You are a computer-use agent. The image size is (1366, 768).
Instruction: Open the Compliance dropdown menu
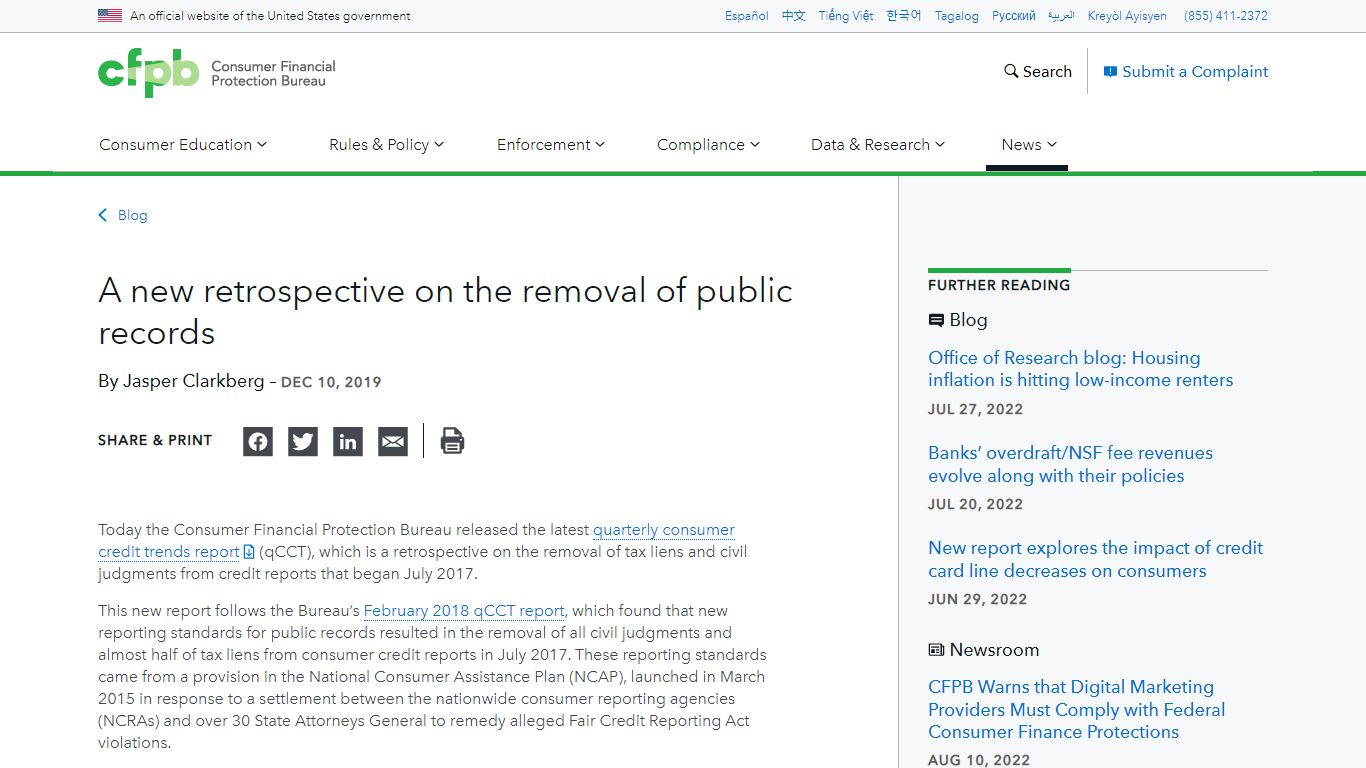(x=708, y=144)
